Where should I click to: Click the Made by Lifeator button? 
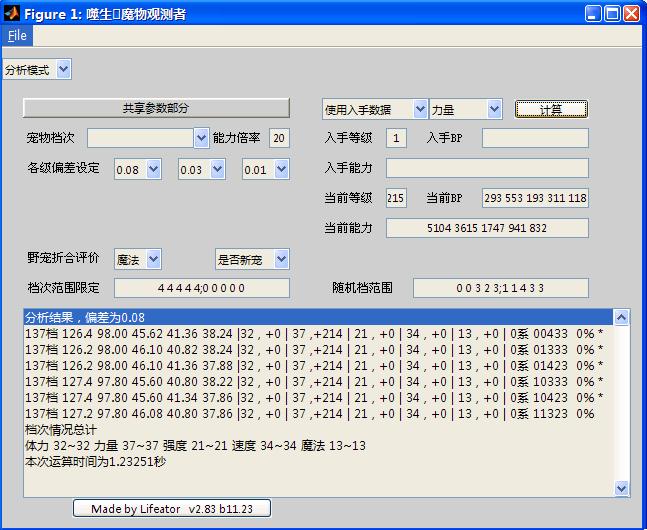172,508
